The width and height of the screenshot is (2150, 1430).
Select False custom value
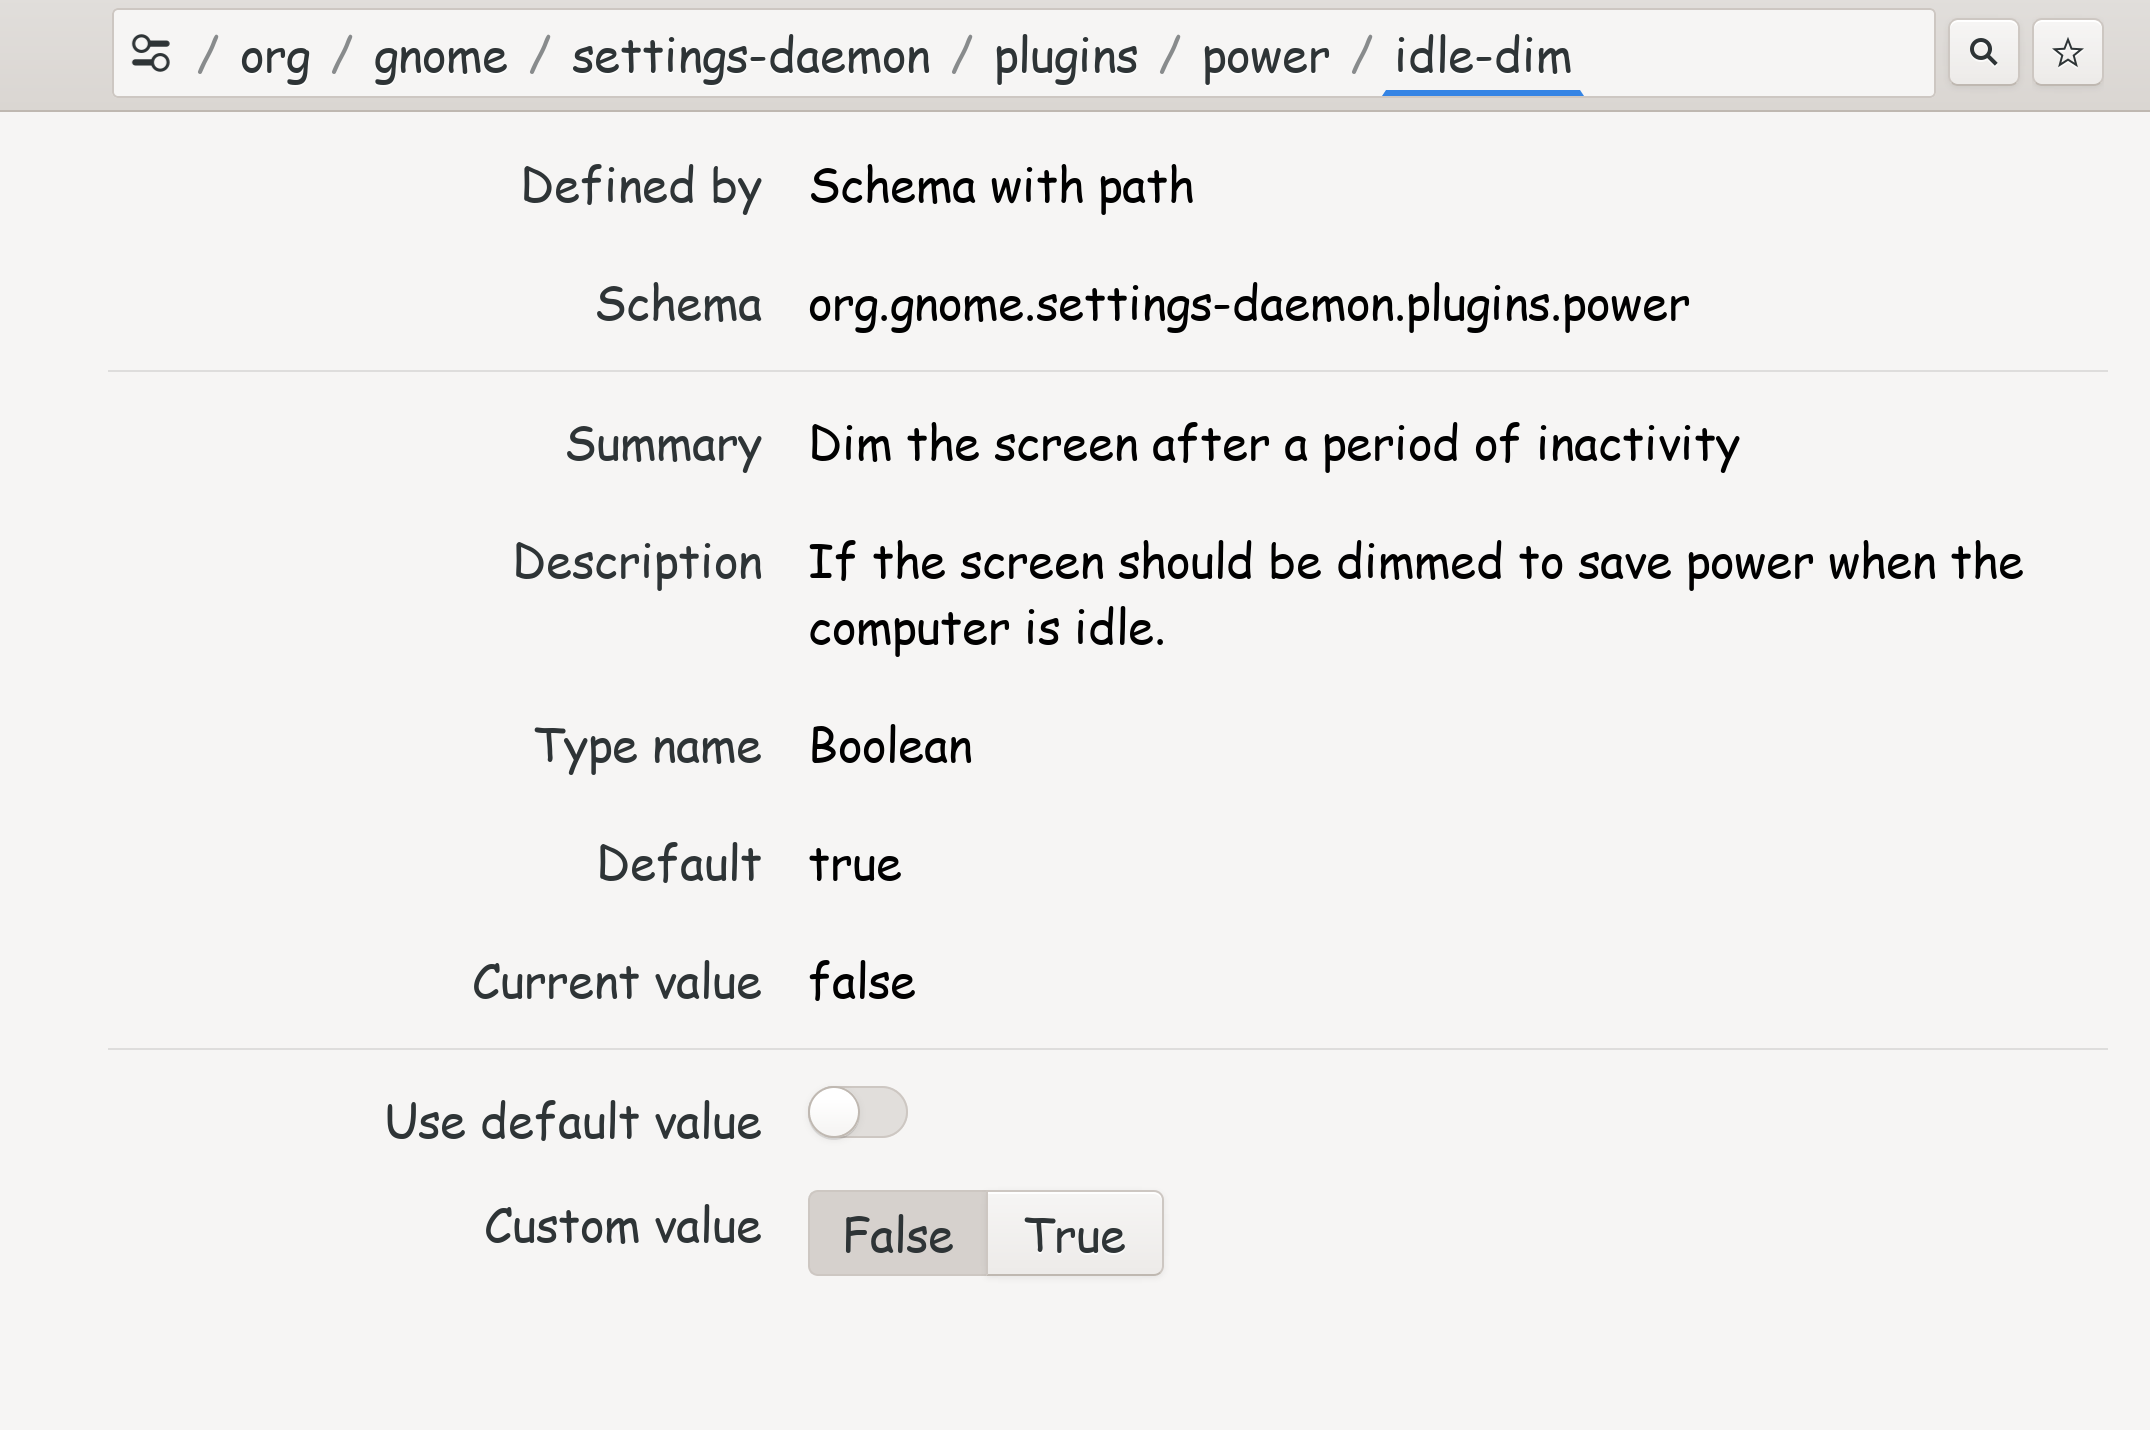pos(897,1233)
